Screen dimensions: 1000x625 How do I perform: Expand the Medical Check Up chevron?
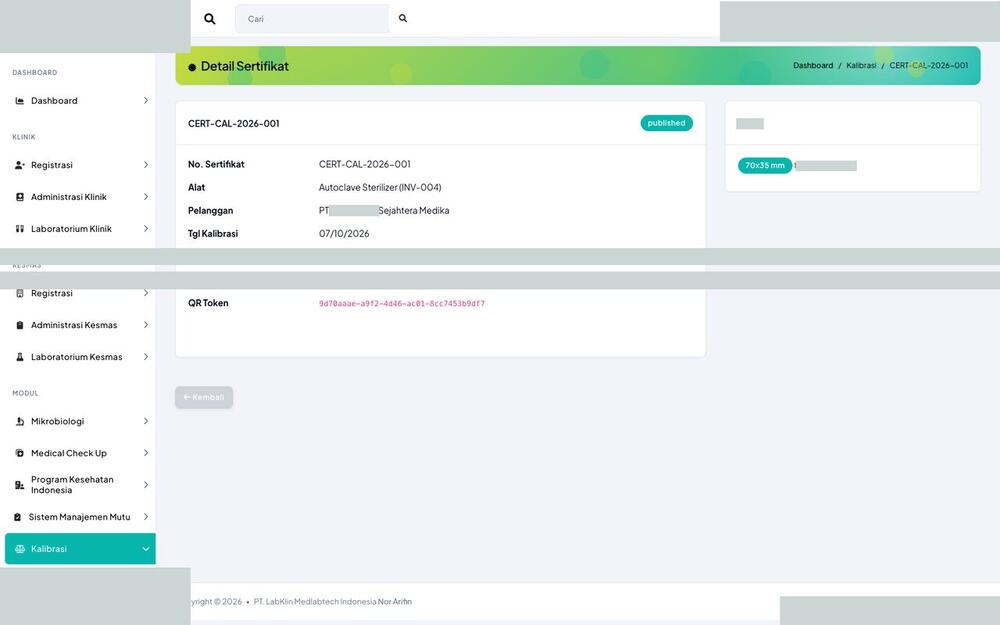click(145, 453)
